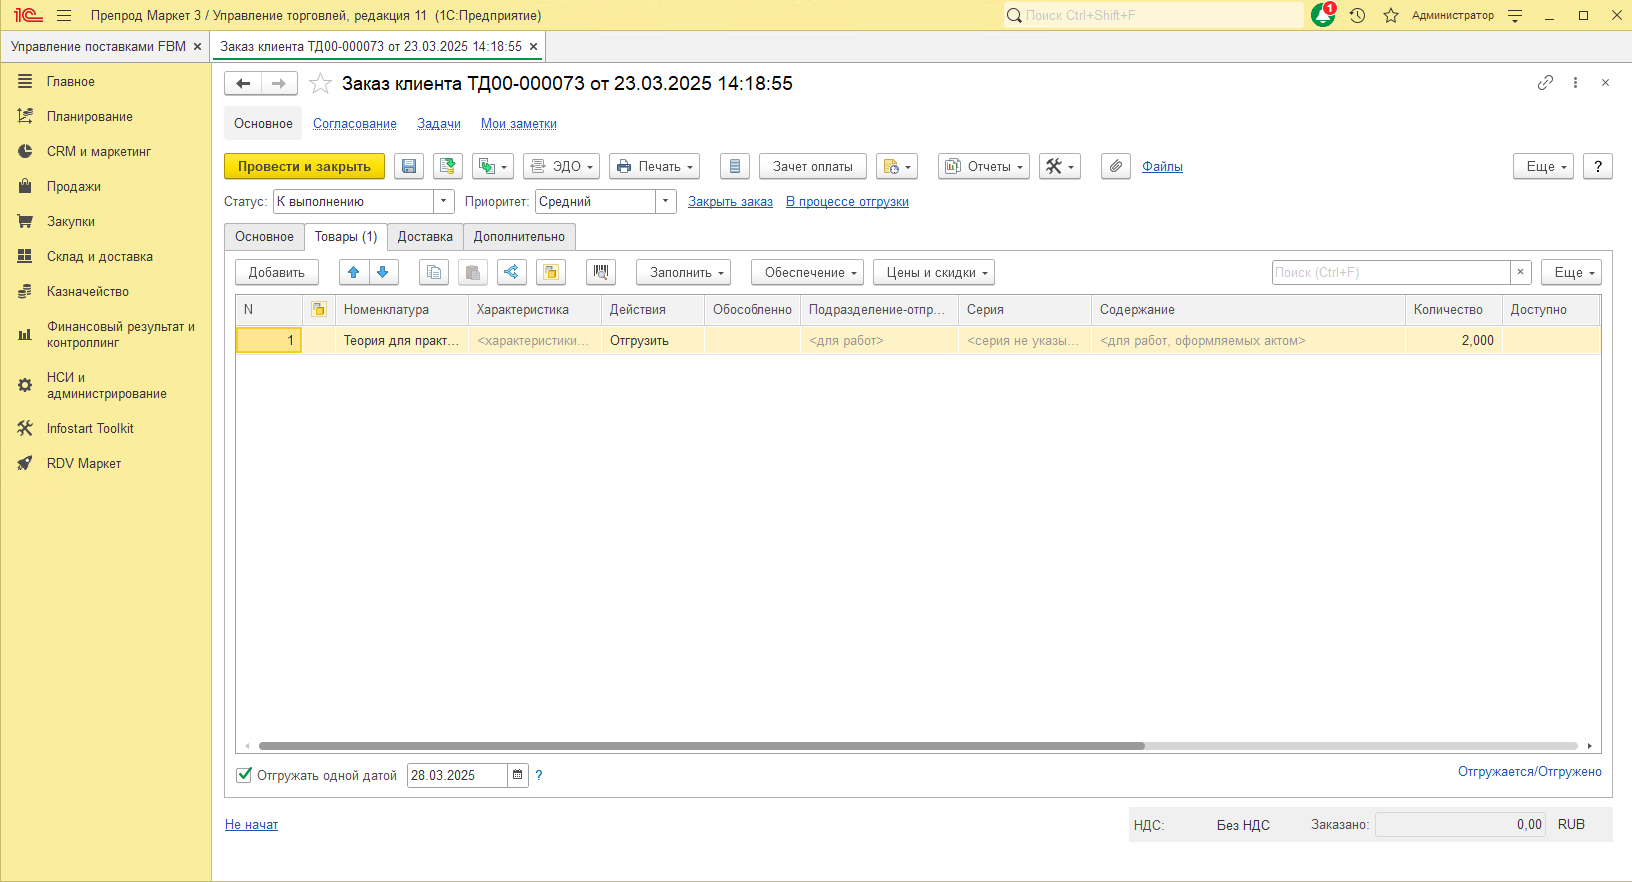This screenshot has height=882, width=1632.
Task: Click the copy rows icon
Action: tap(434, 273)
